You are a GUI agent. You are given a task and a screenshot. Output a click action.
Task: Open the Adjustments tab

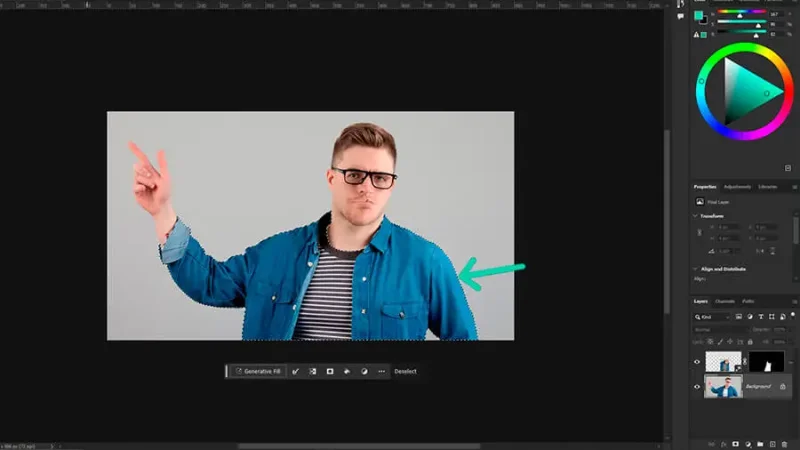click(737, 187)
